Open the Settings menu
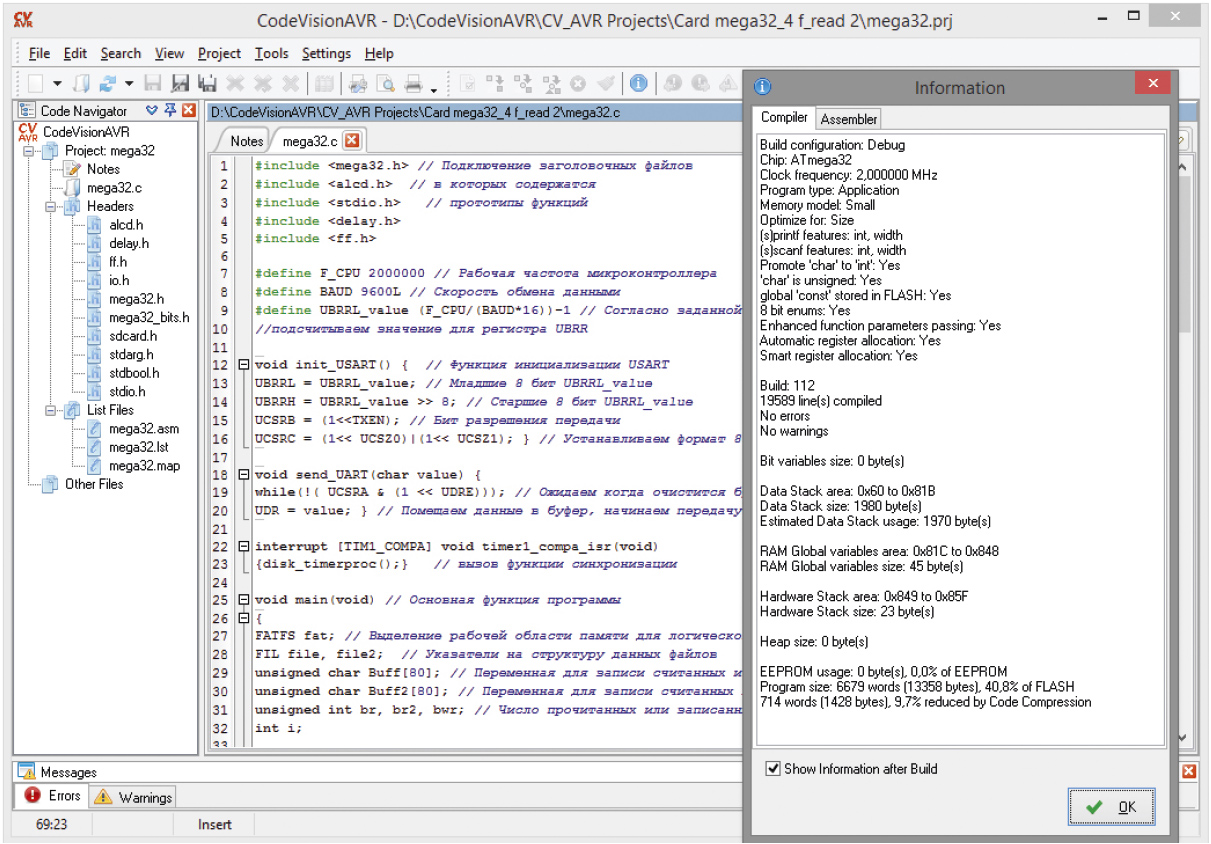 click(326, 53)
